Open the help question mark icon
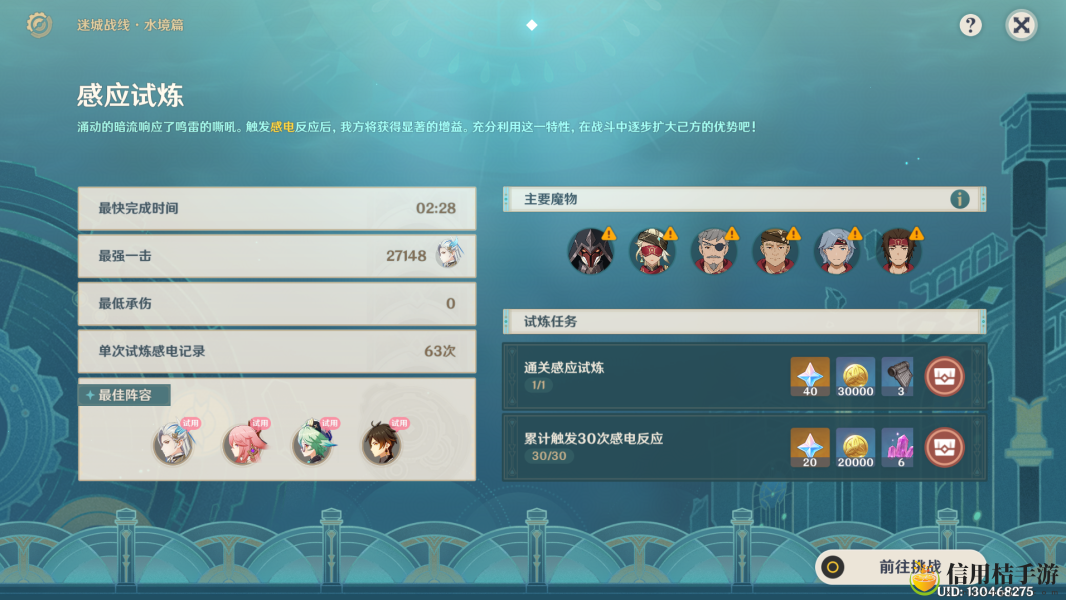This screenshot has width=1066, height=600. pos(970,26)
